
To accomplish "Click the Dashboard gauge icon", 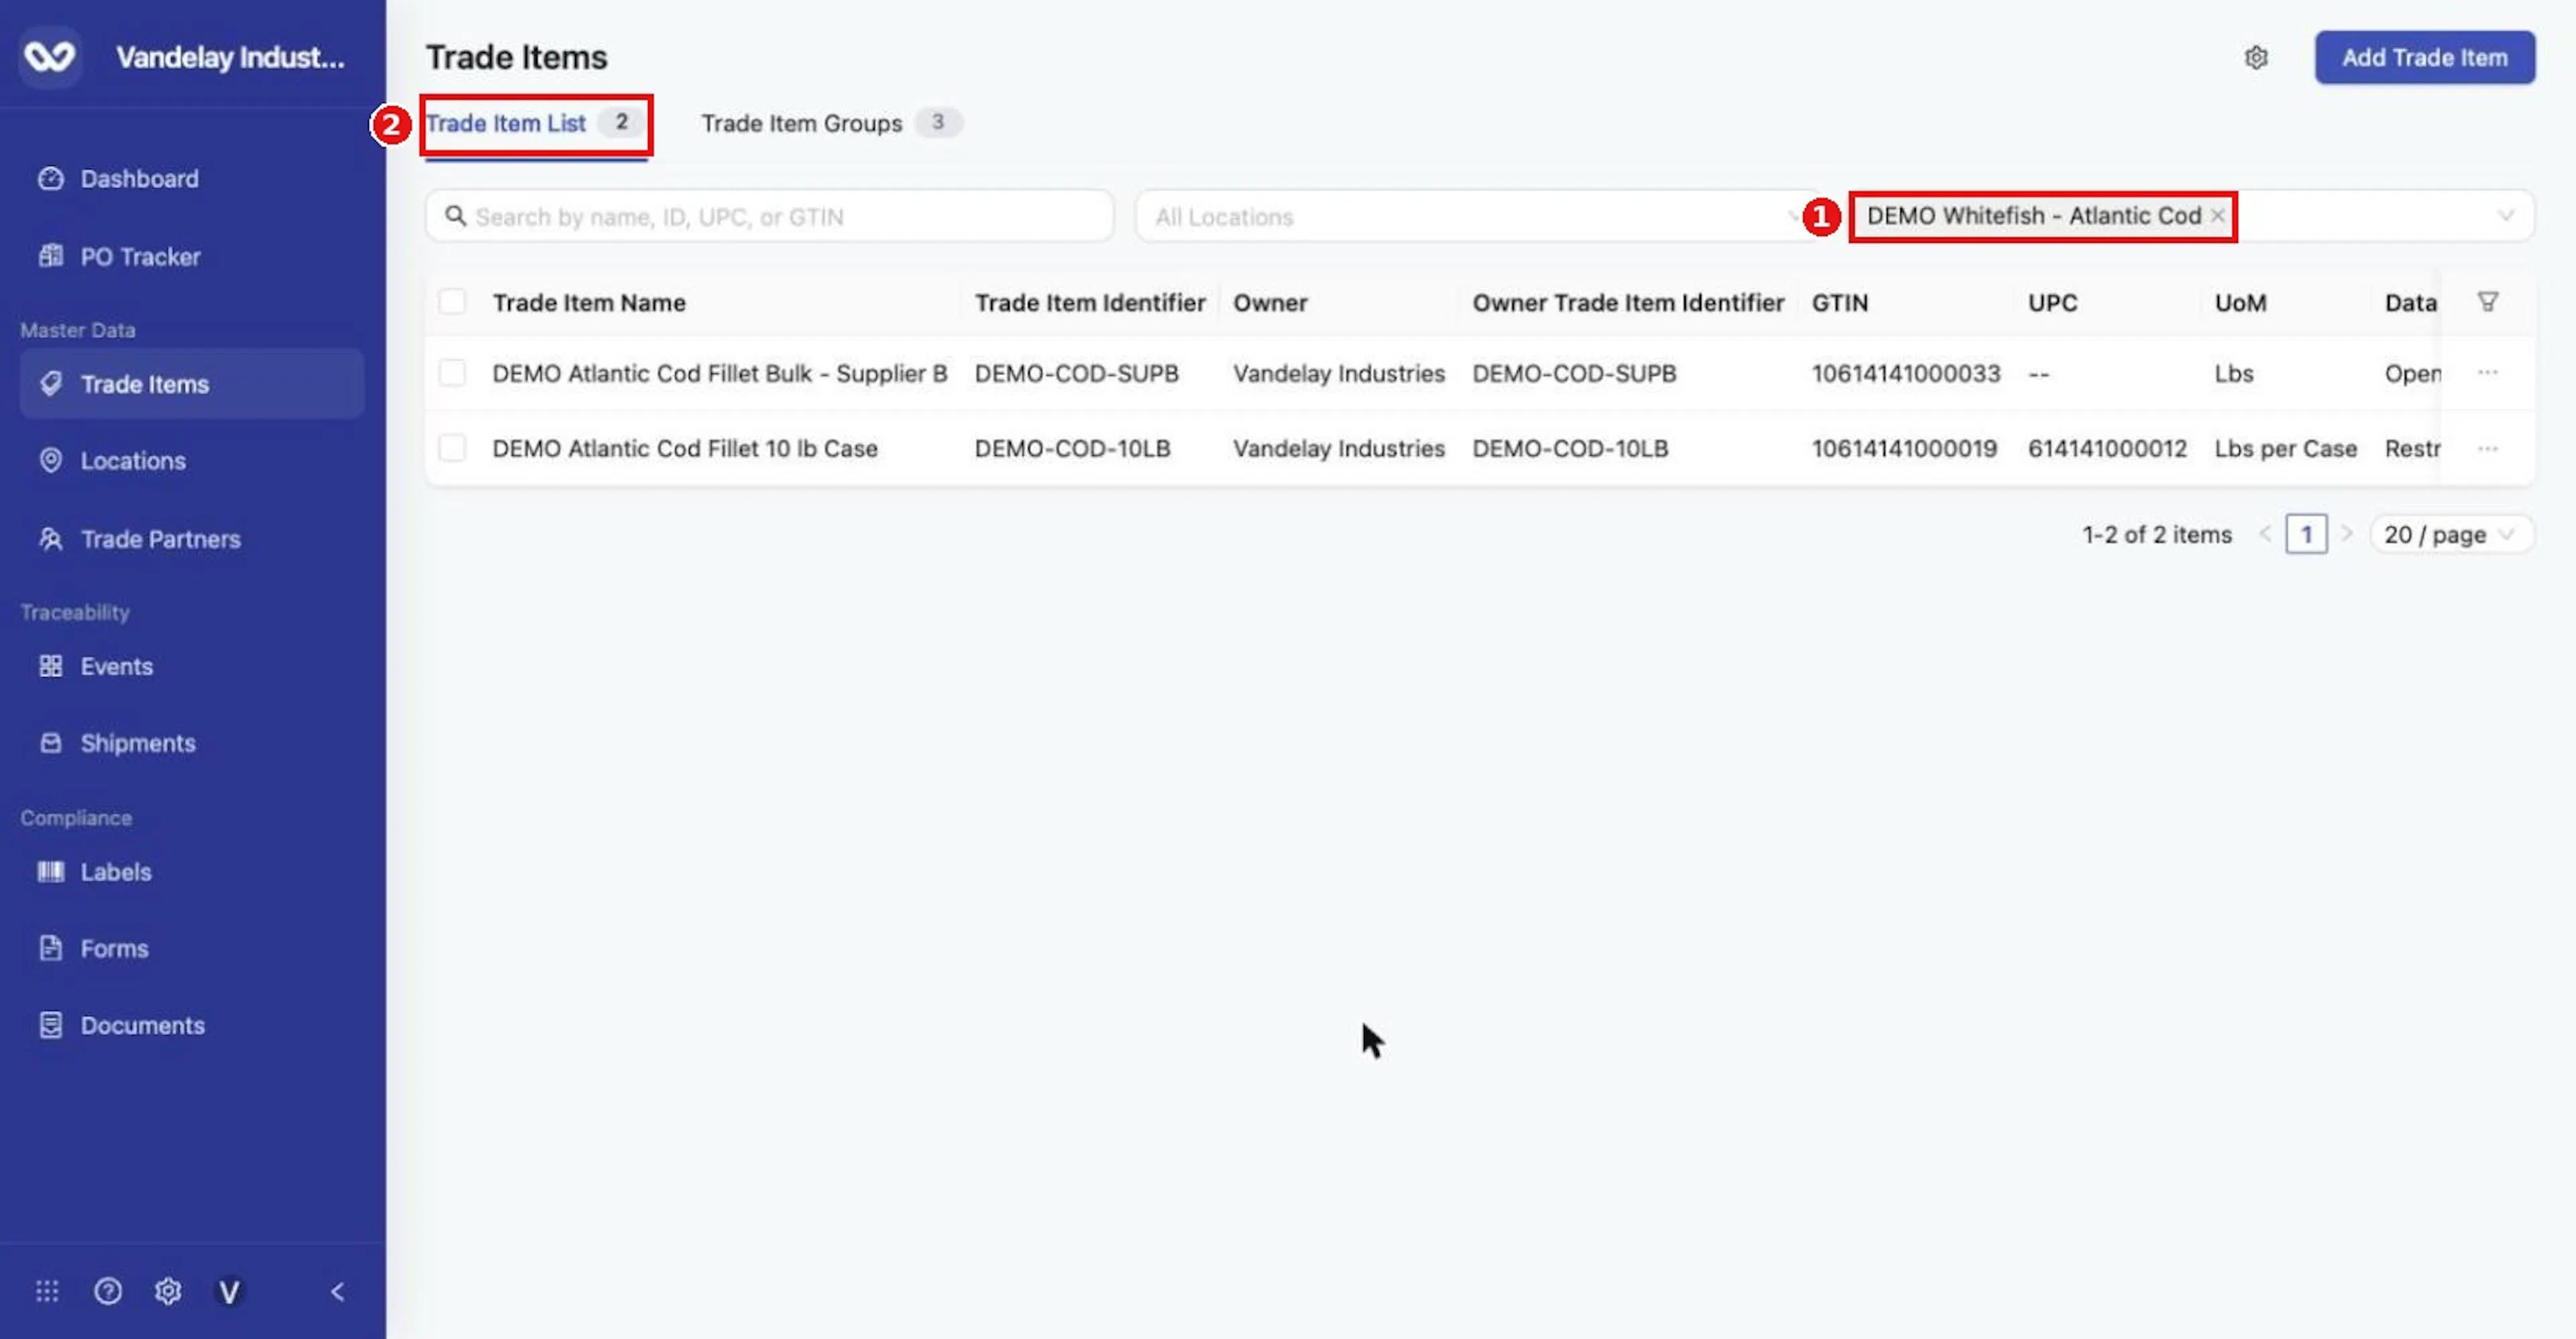I will 50,178.
